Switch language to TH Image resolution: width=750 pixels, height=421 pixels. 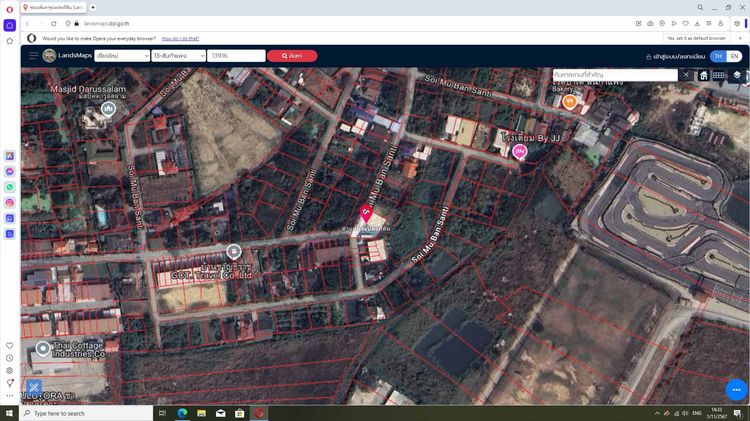coord(716,56)
